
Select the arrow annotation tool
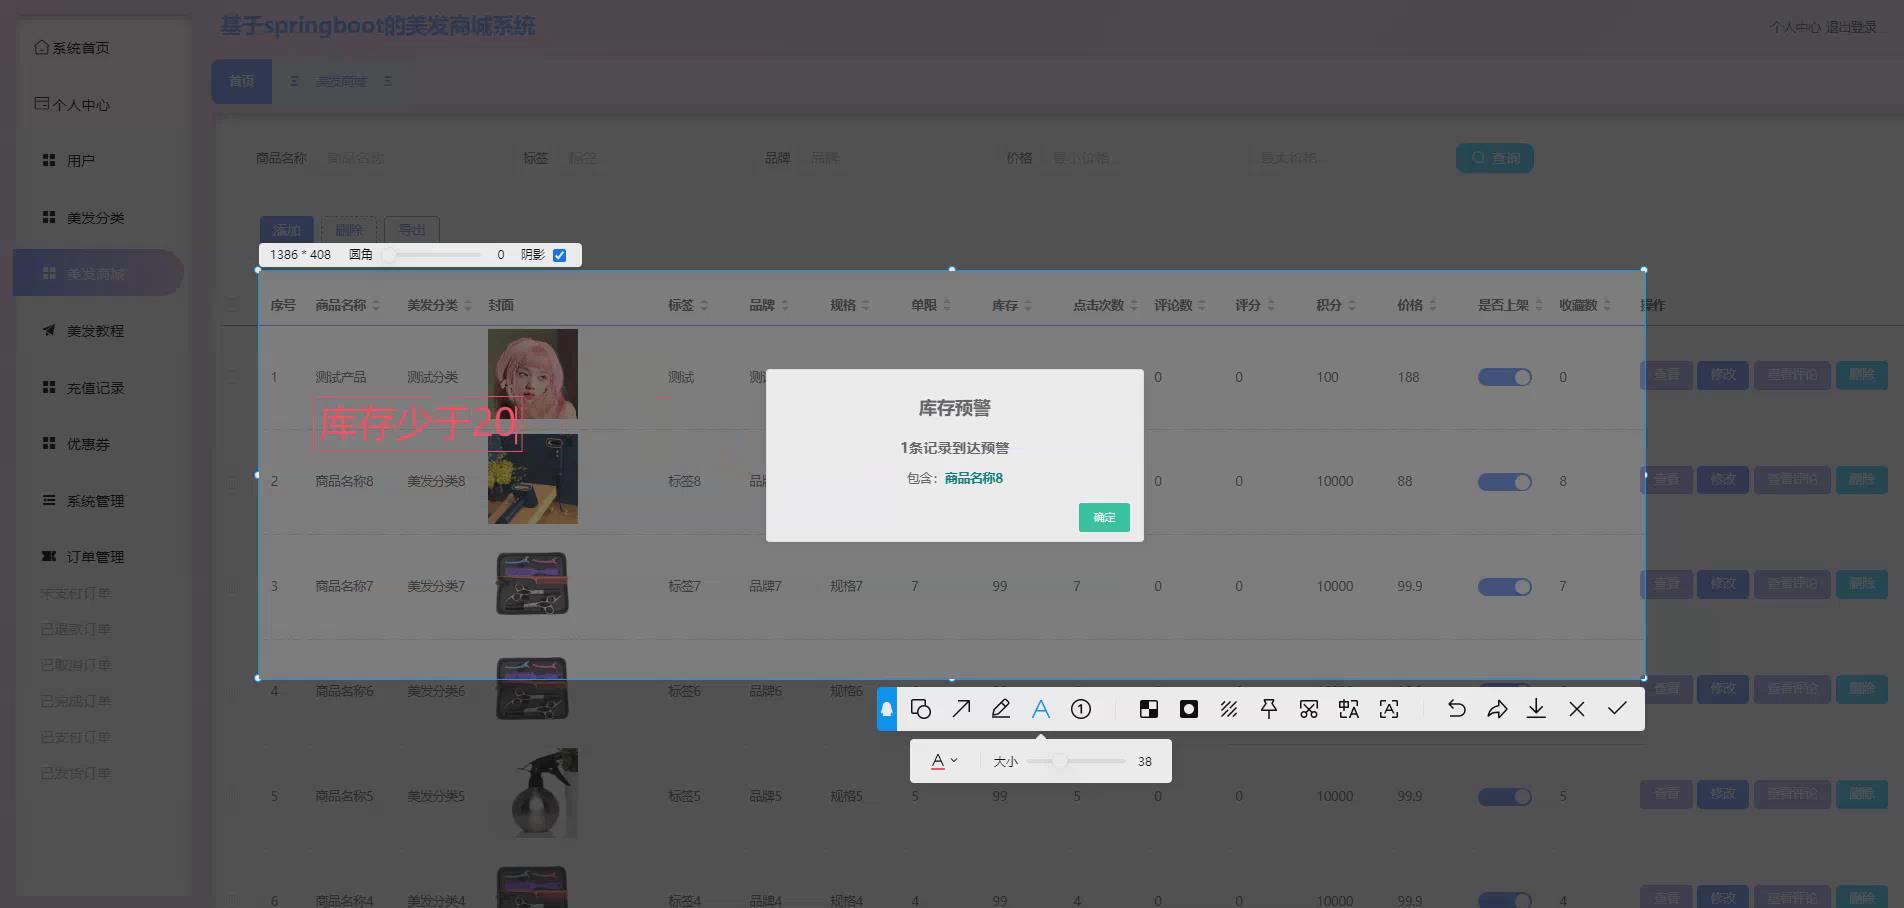[961, 709]
